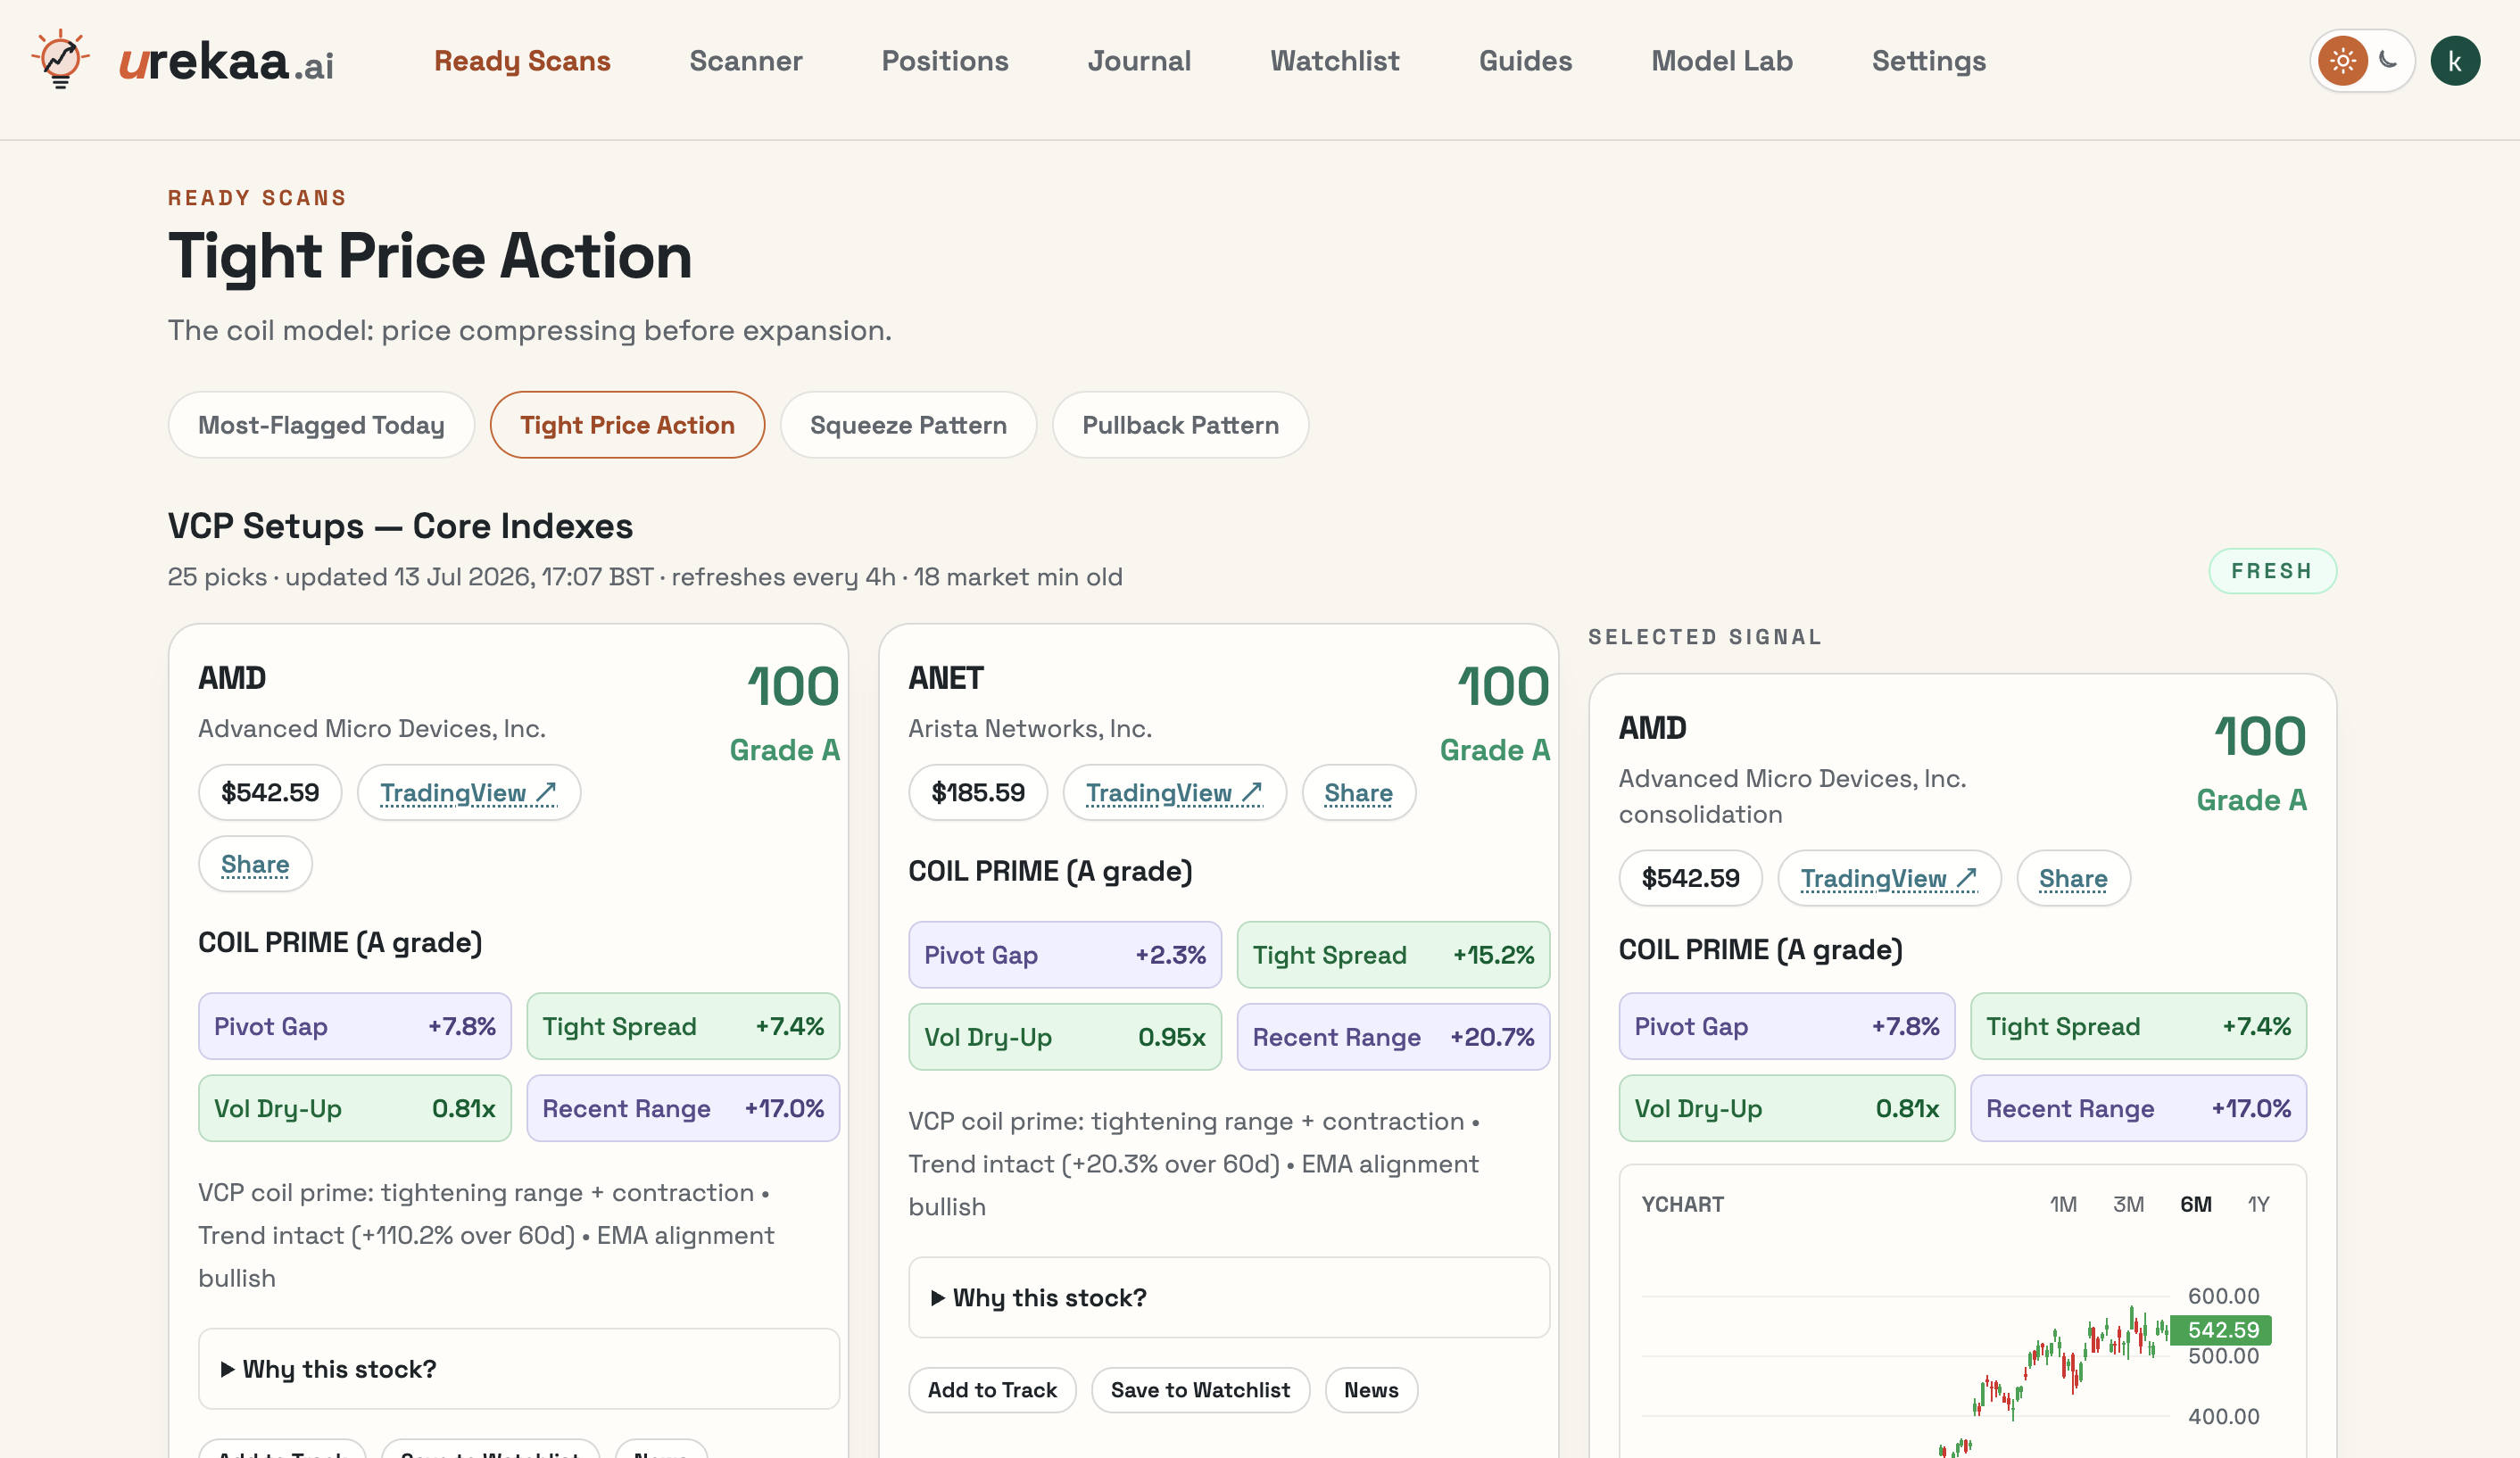Open the Positions page

coord(945,61)
